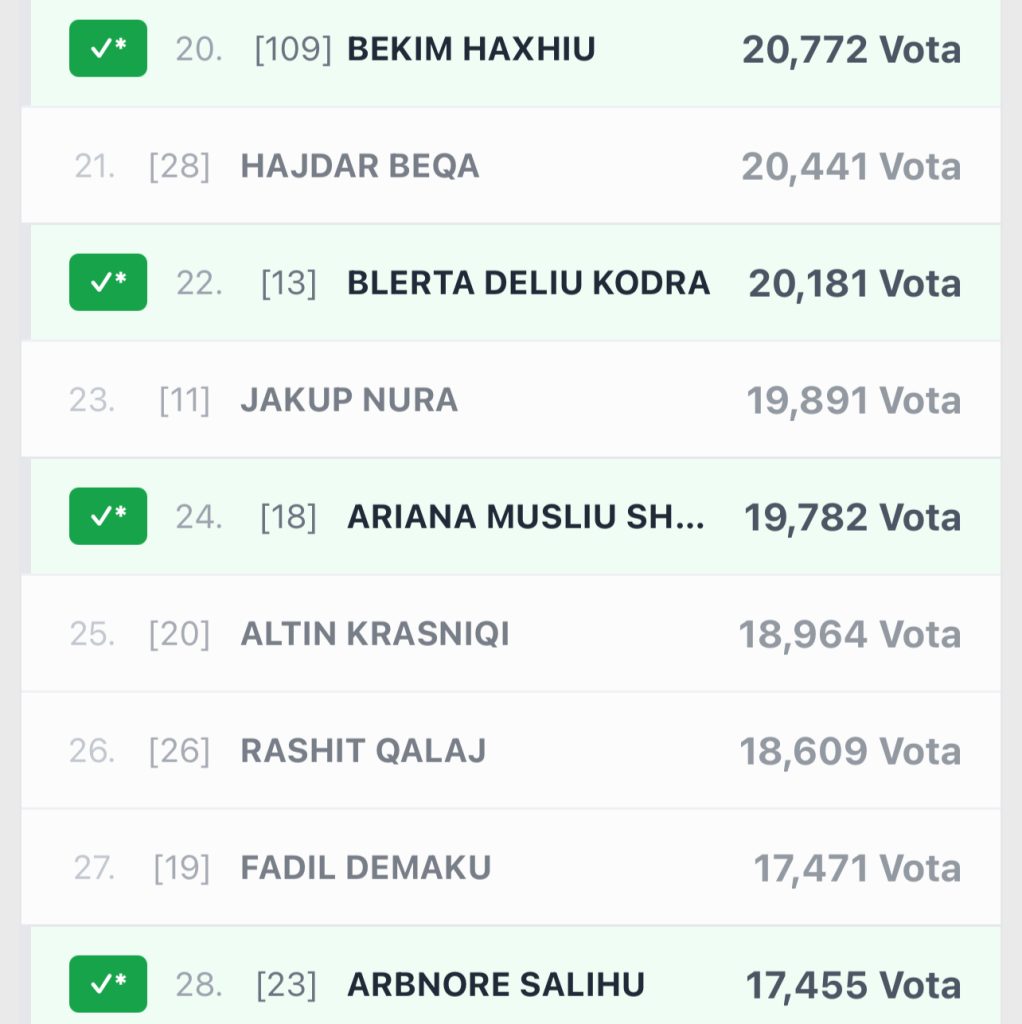Click ballot number [13] next to Blerta

(288, 283)
